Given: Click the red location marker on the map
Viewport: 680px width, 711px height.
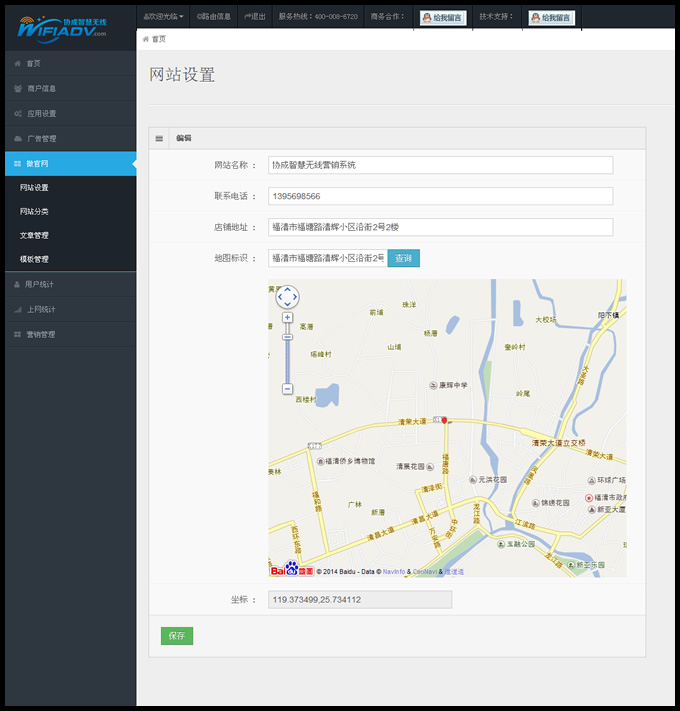Looking at the screenshot, I should tap(445, 421).
